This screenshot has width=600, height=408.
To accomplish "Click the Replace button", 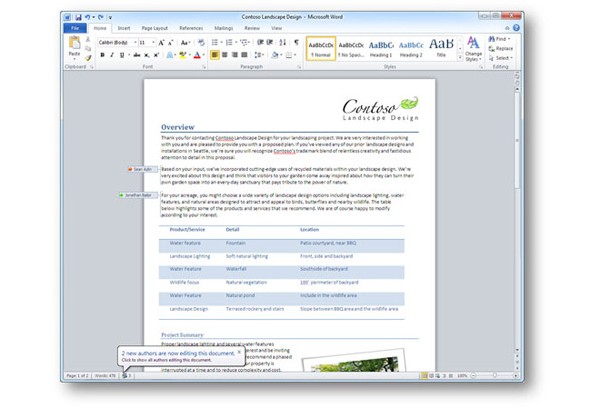I will pos(501,49).
